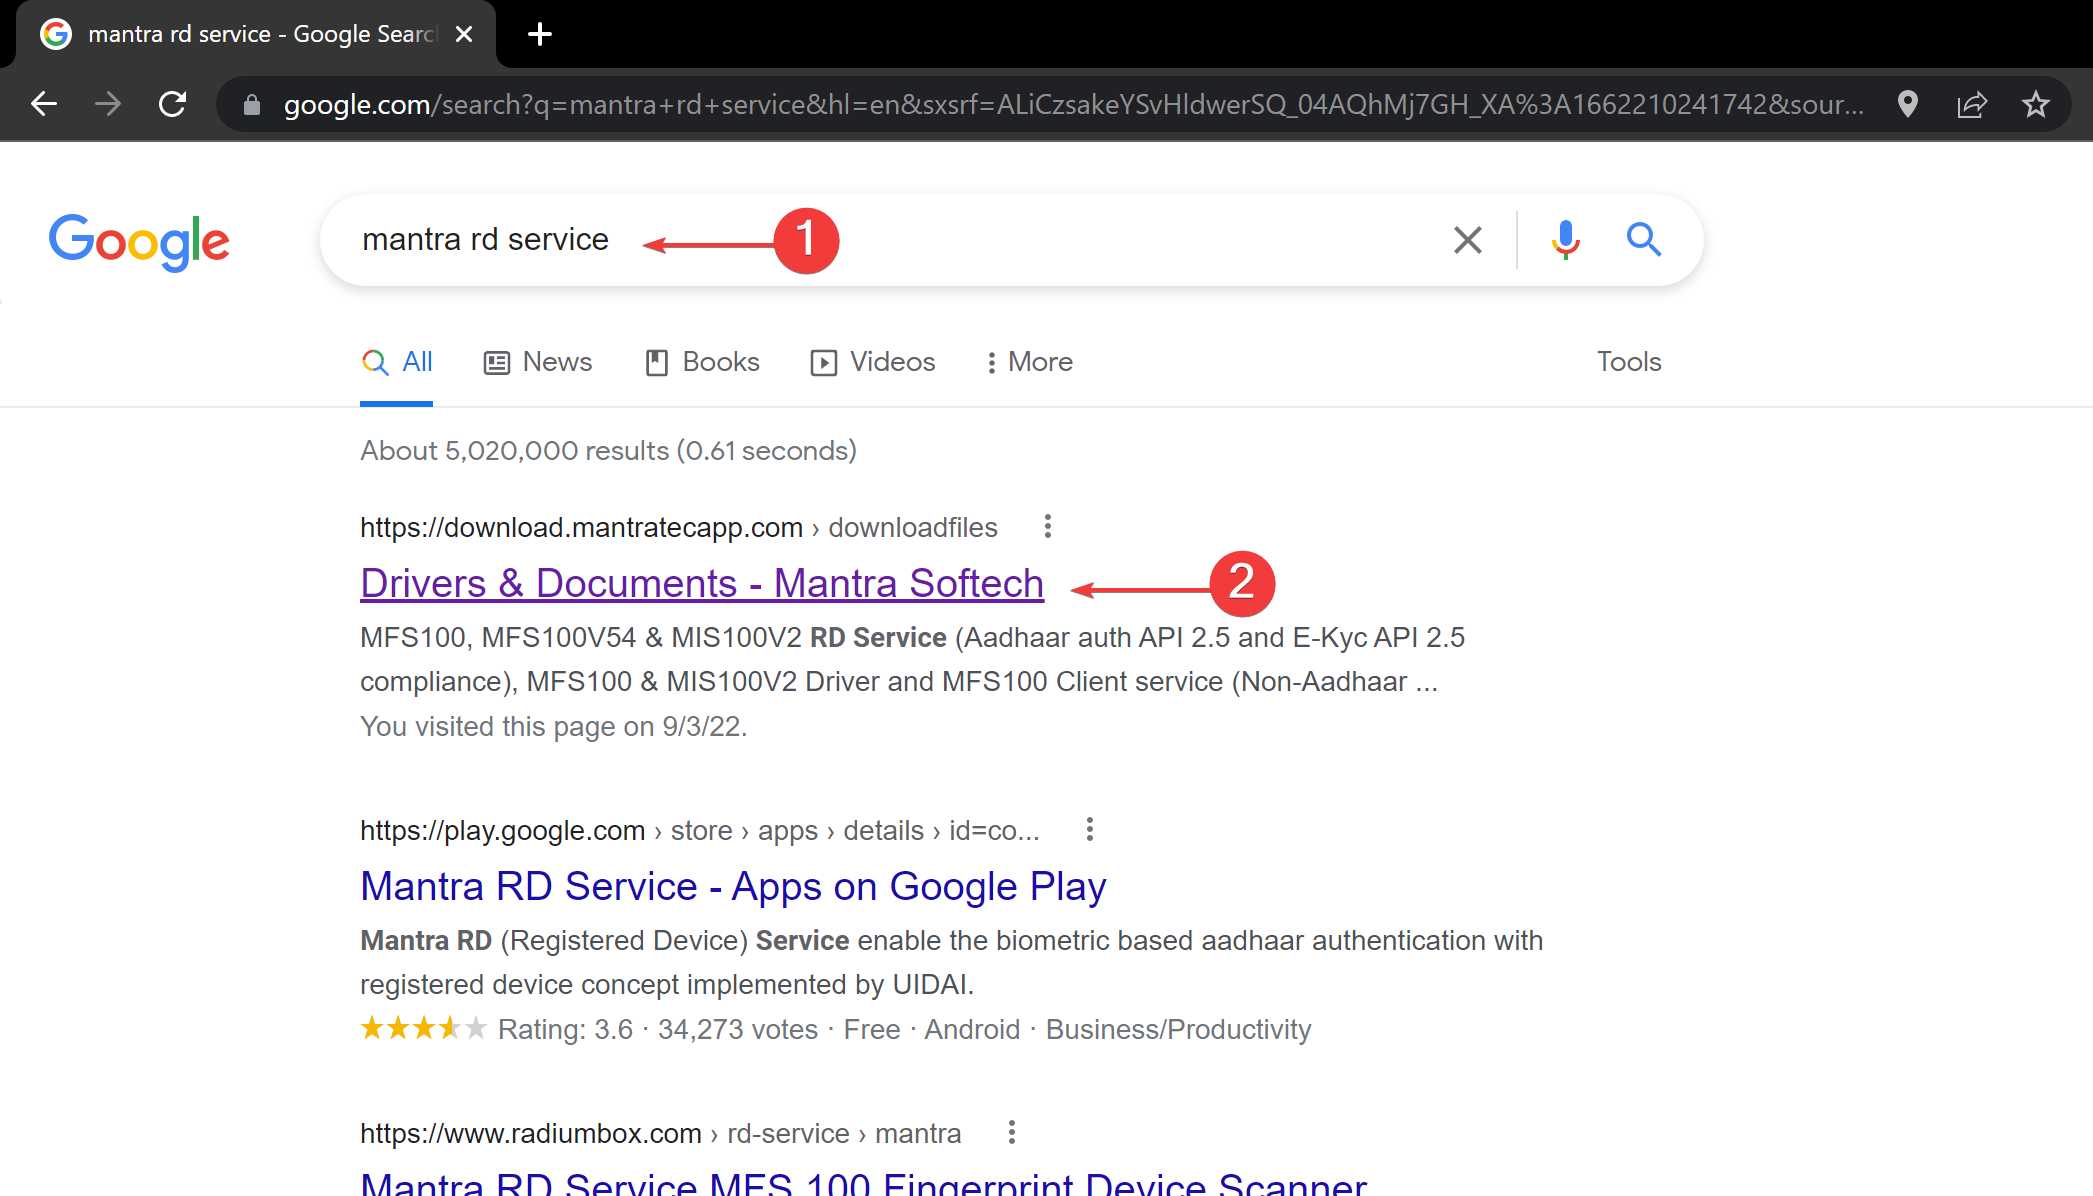Open the three-dot menu for mantratecapp result

[1048, 527]
